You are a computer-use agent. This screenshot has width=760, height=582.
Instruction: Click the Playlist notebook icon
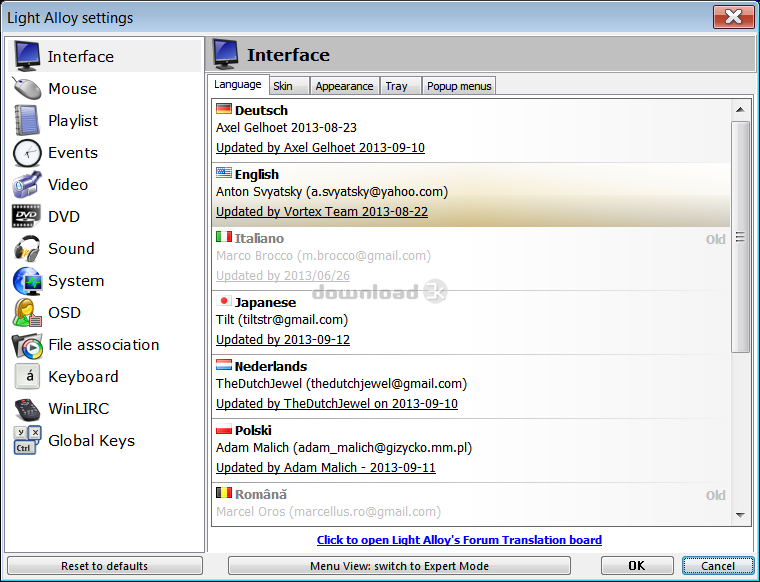(27, 121)
